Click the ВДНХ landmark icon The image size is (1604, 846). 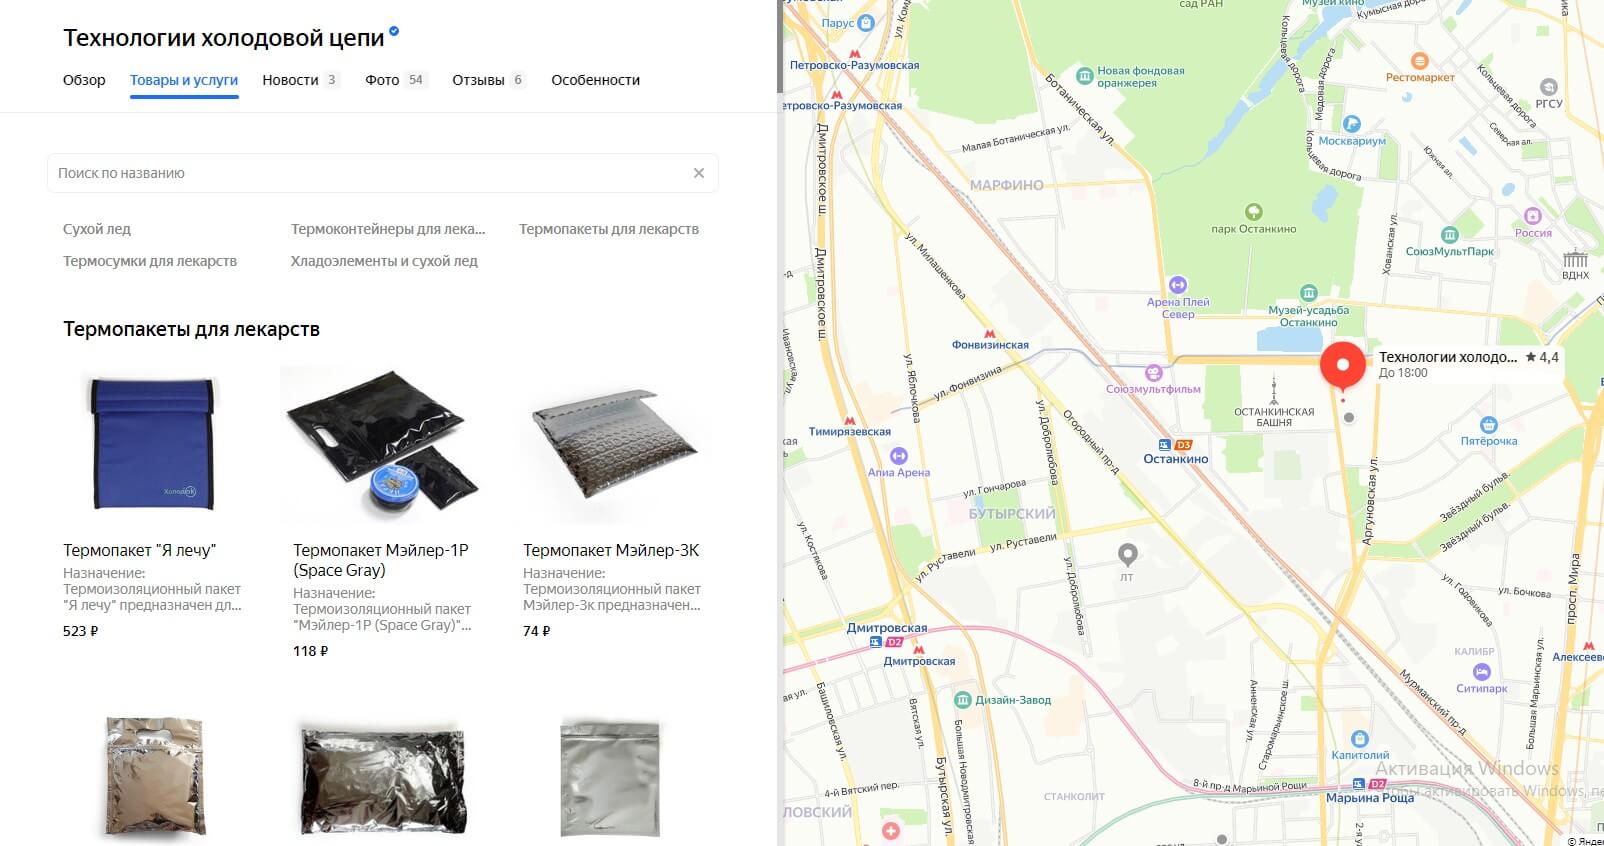point(1575,258)
